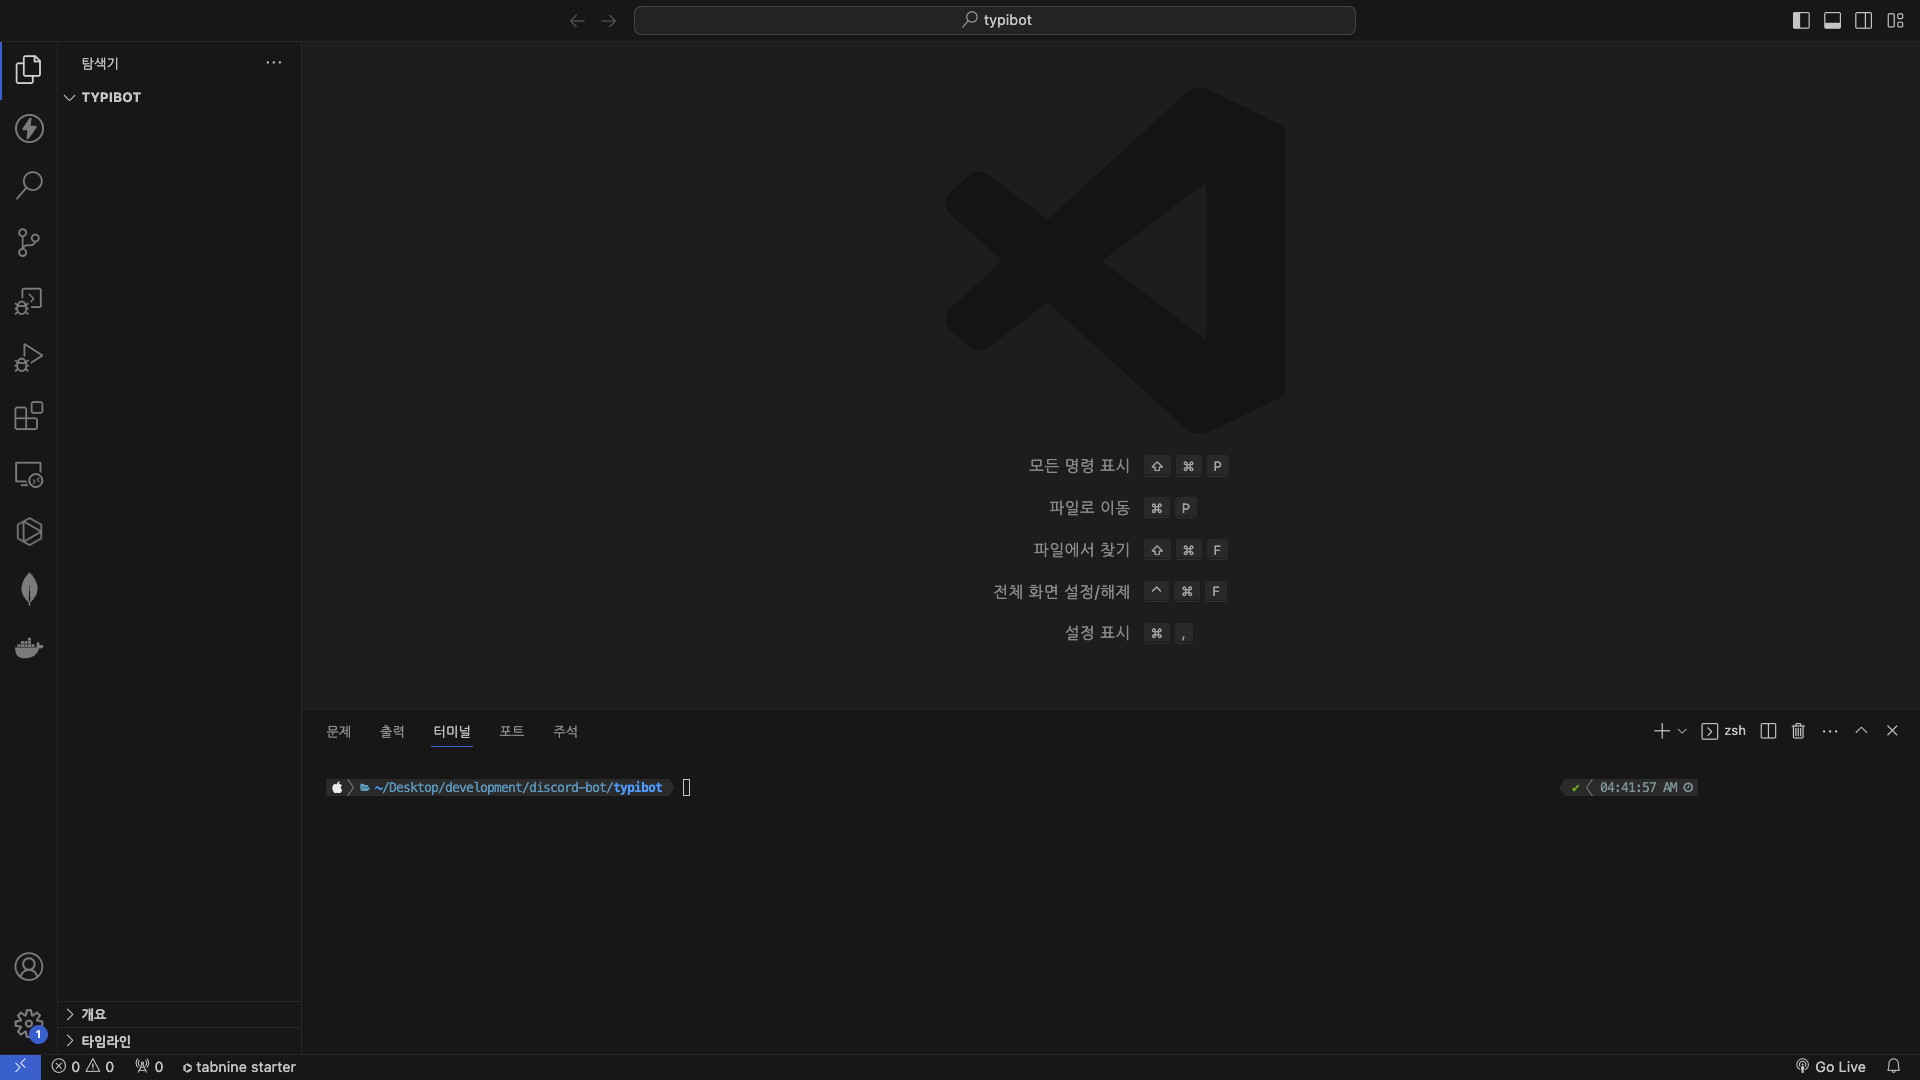
Task: Toggle primary sidebar visibility
Action: click(x=1801, y=20)
